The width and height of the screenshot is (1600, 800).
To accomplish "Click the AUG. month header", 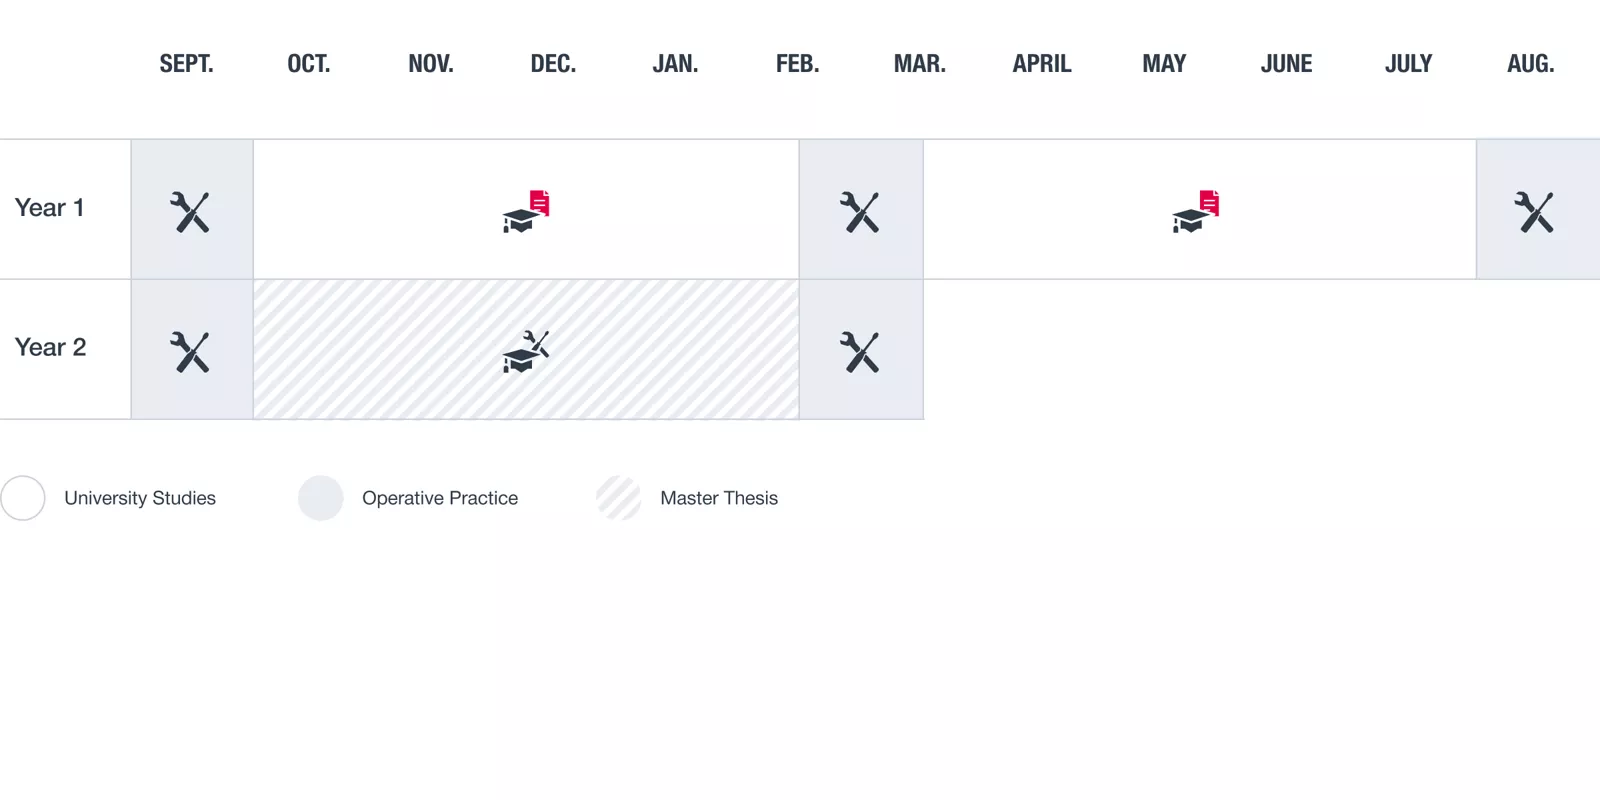I will click(1530, 64).
